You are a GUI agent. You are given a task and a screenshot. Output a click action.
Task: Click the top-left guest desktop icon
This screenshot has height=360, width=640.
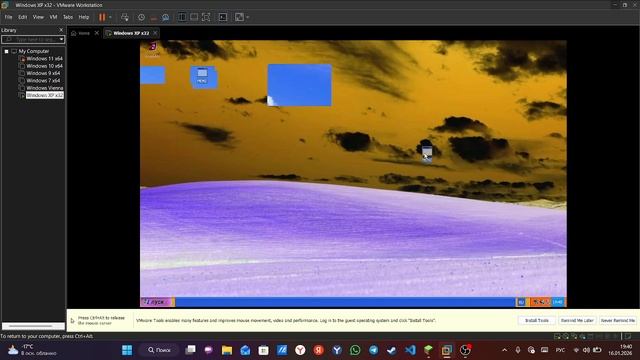pyautogui.click(x=153, y=49)
